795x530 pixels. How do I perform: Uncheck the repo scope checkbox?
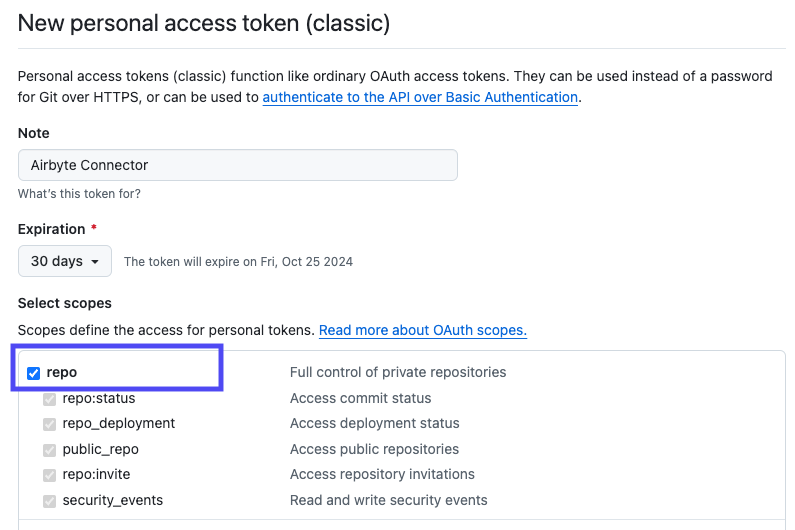[x=34, y=373]
